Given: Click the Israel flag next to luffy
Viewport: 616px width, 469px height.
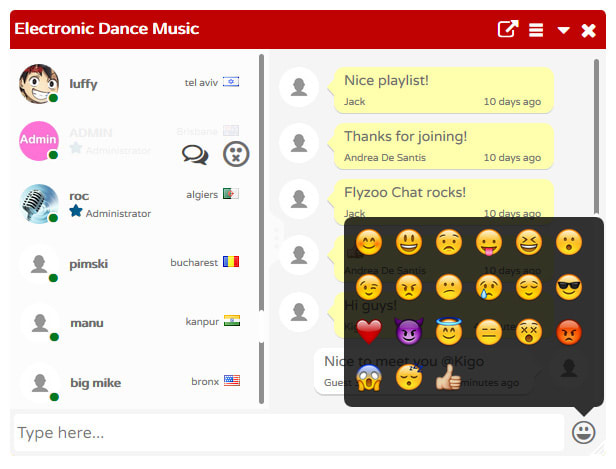Looking at the screenshot, I should pos(231,82).
